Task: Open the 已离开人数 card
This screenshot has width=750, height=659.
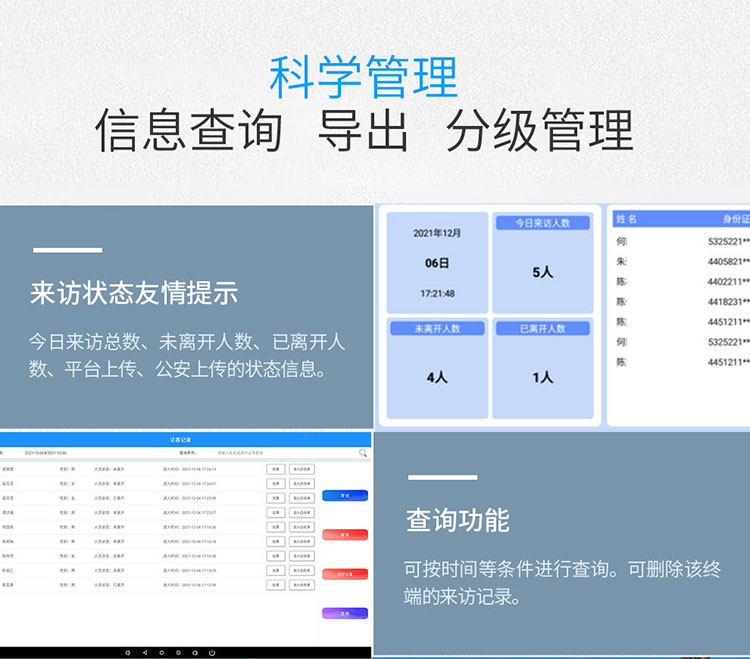Action: tap(542, 364)
